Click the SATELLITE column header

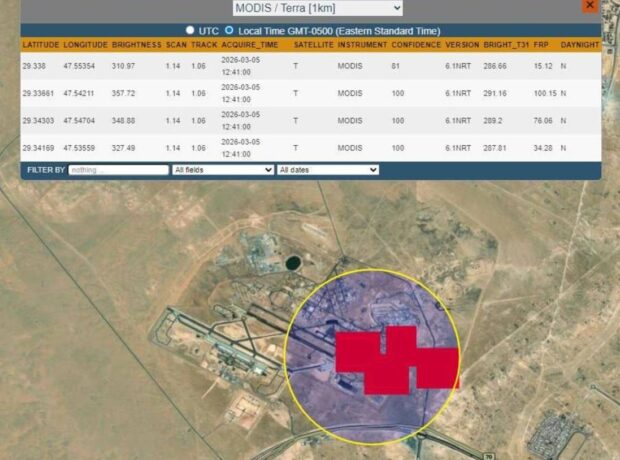tap(313, 46)
